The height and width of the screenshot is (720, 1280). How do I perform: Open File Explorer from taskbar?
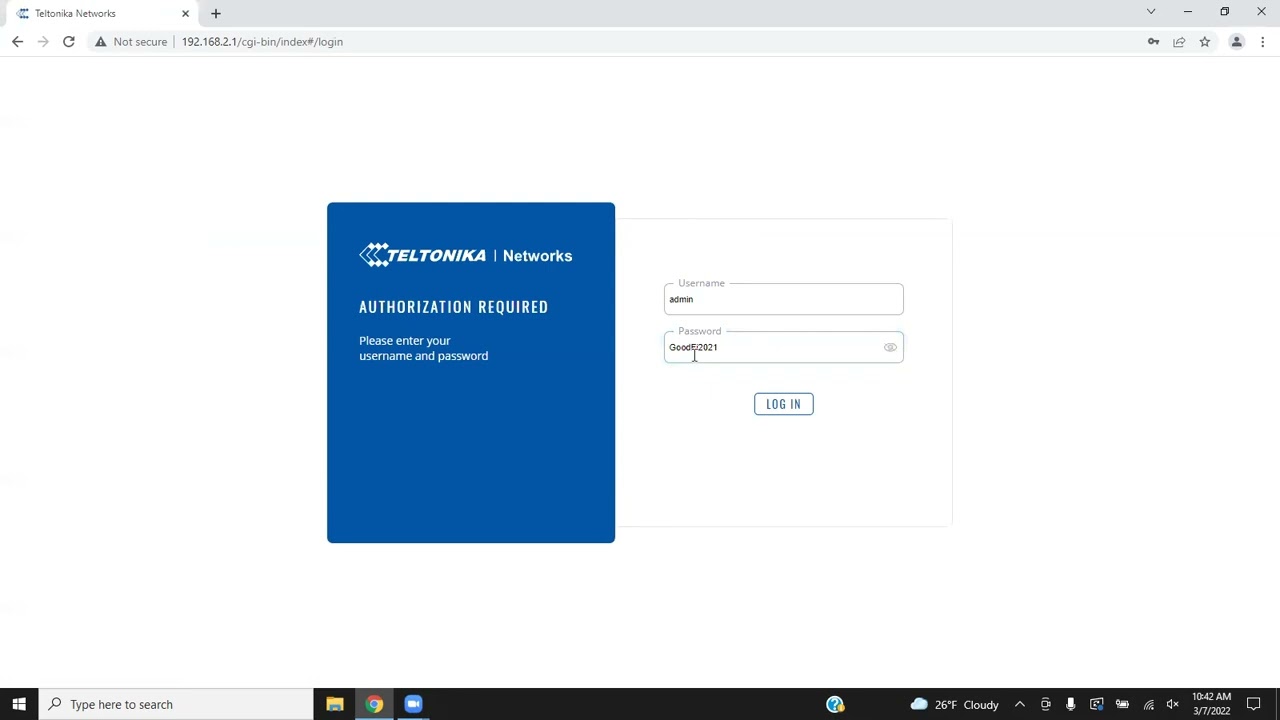point(335,704)
